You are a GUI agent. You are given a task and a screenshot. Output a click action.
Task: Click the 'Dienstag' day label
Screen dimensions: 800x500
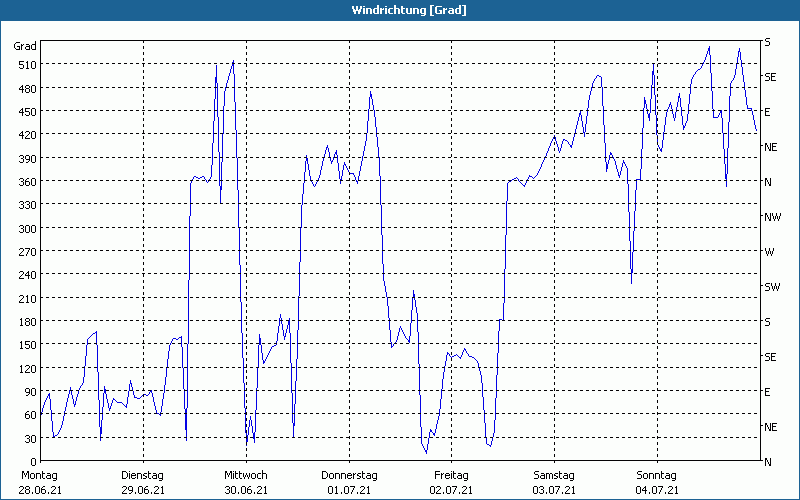click(142, 476)
